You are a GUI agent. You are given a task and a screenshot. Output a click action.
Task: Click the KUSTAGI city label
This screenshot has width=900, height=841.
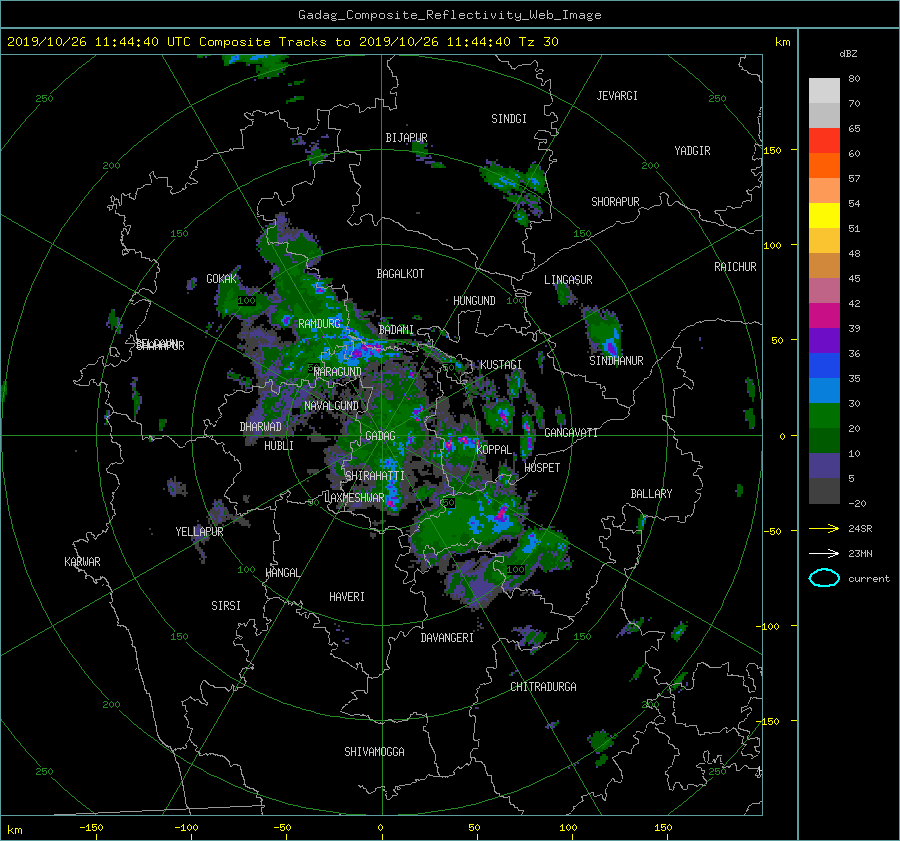click(501, 365)
